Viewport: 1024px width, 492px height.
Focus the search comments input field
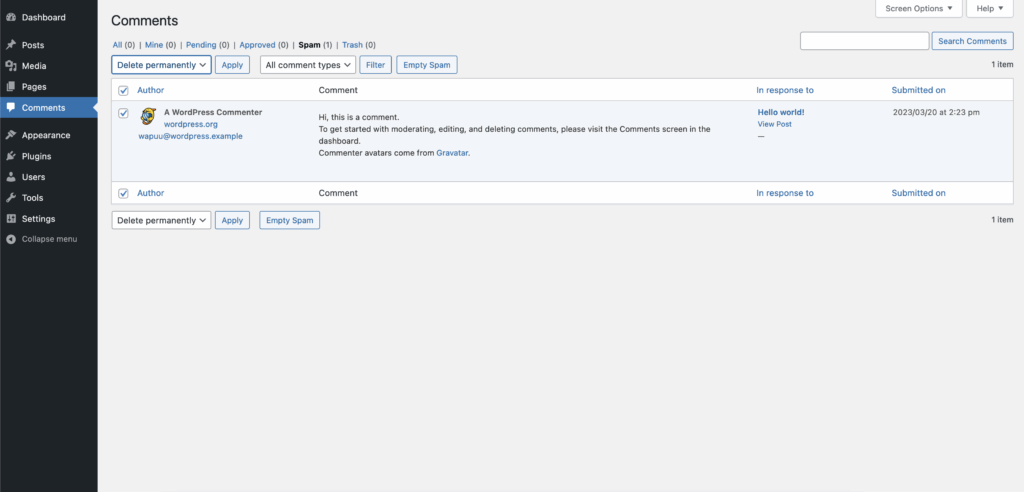click(x=865, y=41)
